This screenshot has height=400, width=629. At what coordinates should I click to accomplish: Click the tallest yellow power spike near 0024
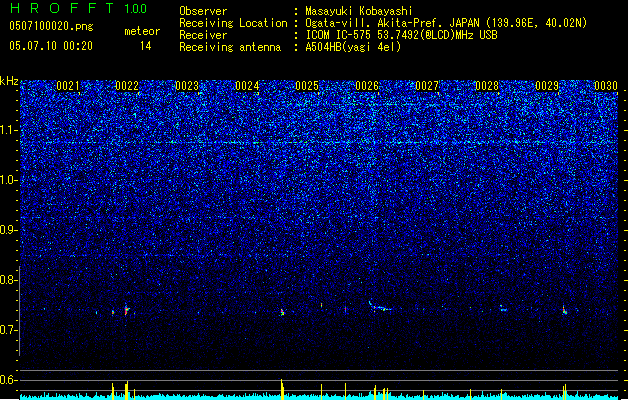pos(282,389)
